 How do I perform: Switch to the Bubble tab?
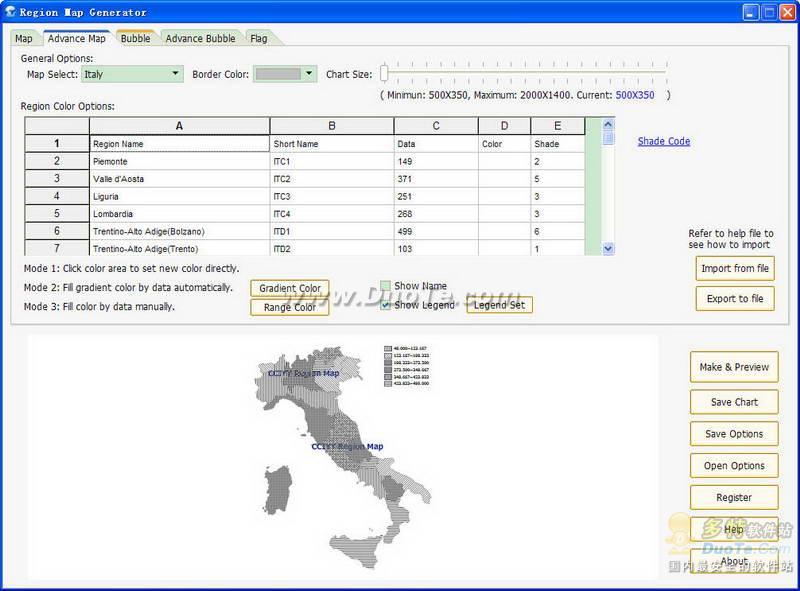(135, 38)
